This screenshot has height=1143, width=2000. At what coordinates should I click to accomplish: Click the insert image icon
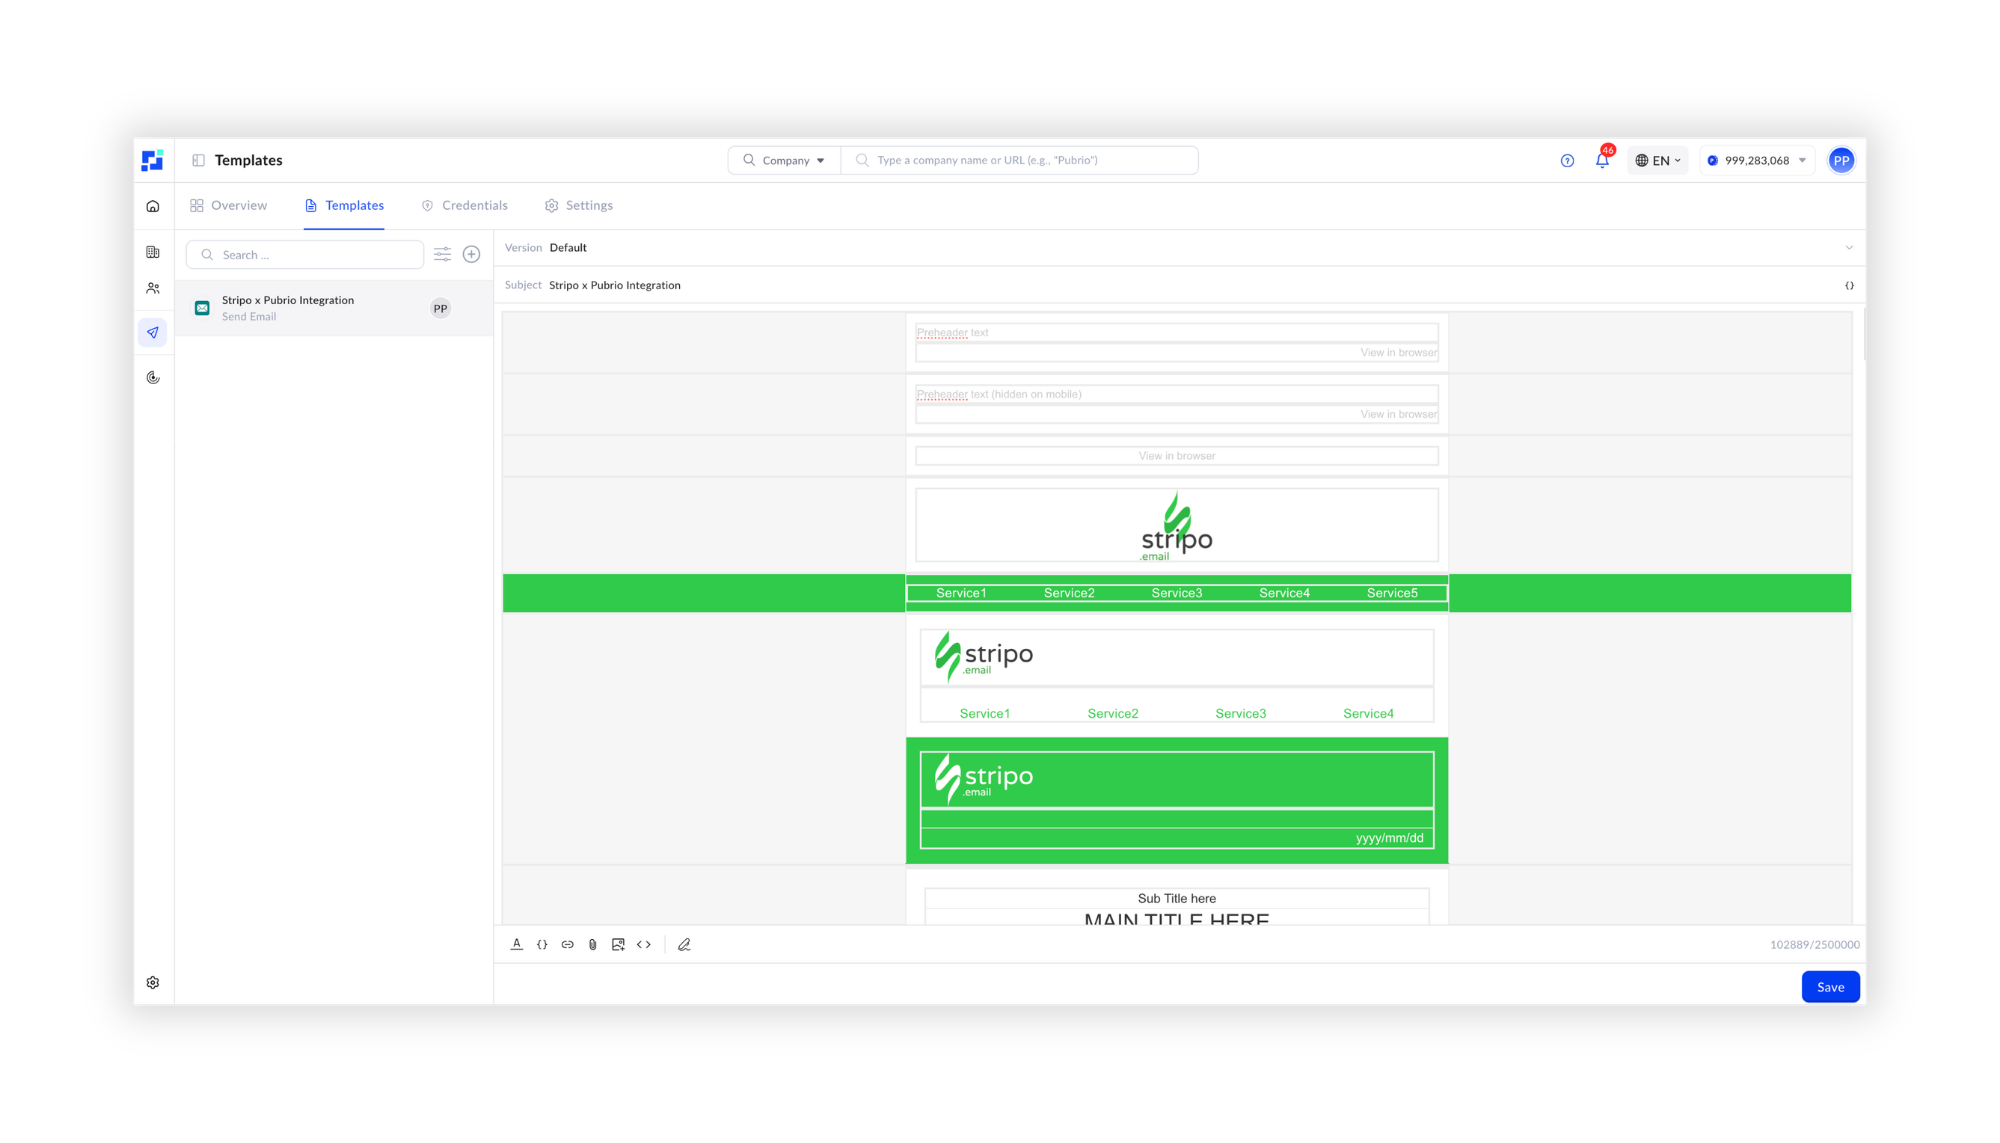tap(618, 944)
